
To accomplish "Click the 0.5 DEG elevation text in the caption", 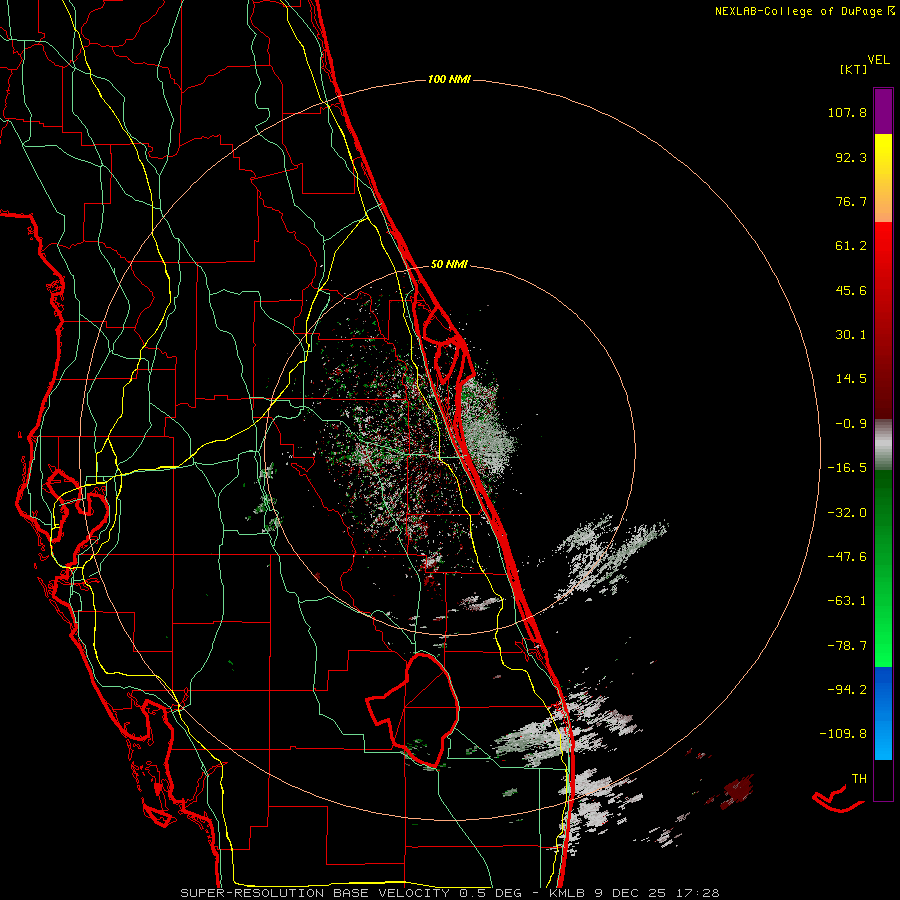I will (490, 893).
